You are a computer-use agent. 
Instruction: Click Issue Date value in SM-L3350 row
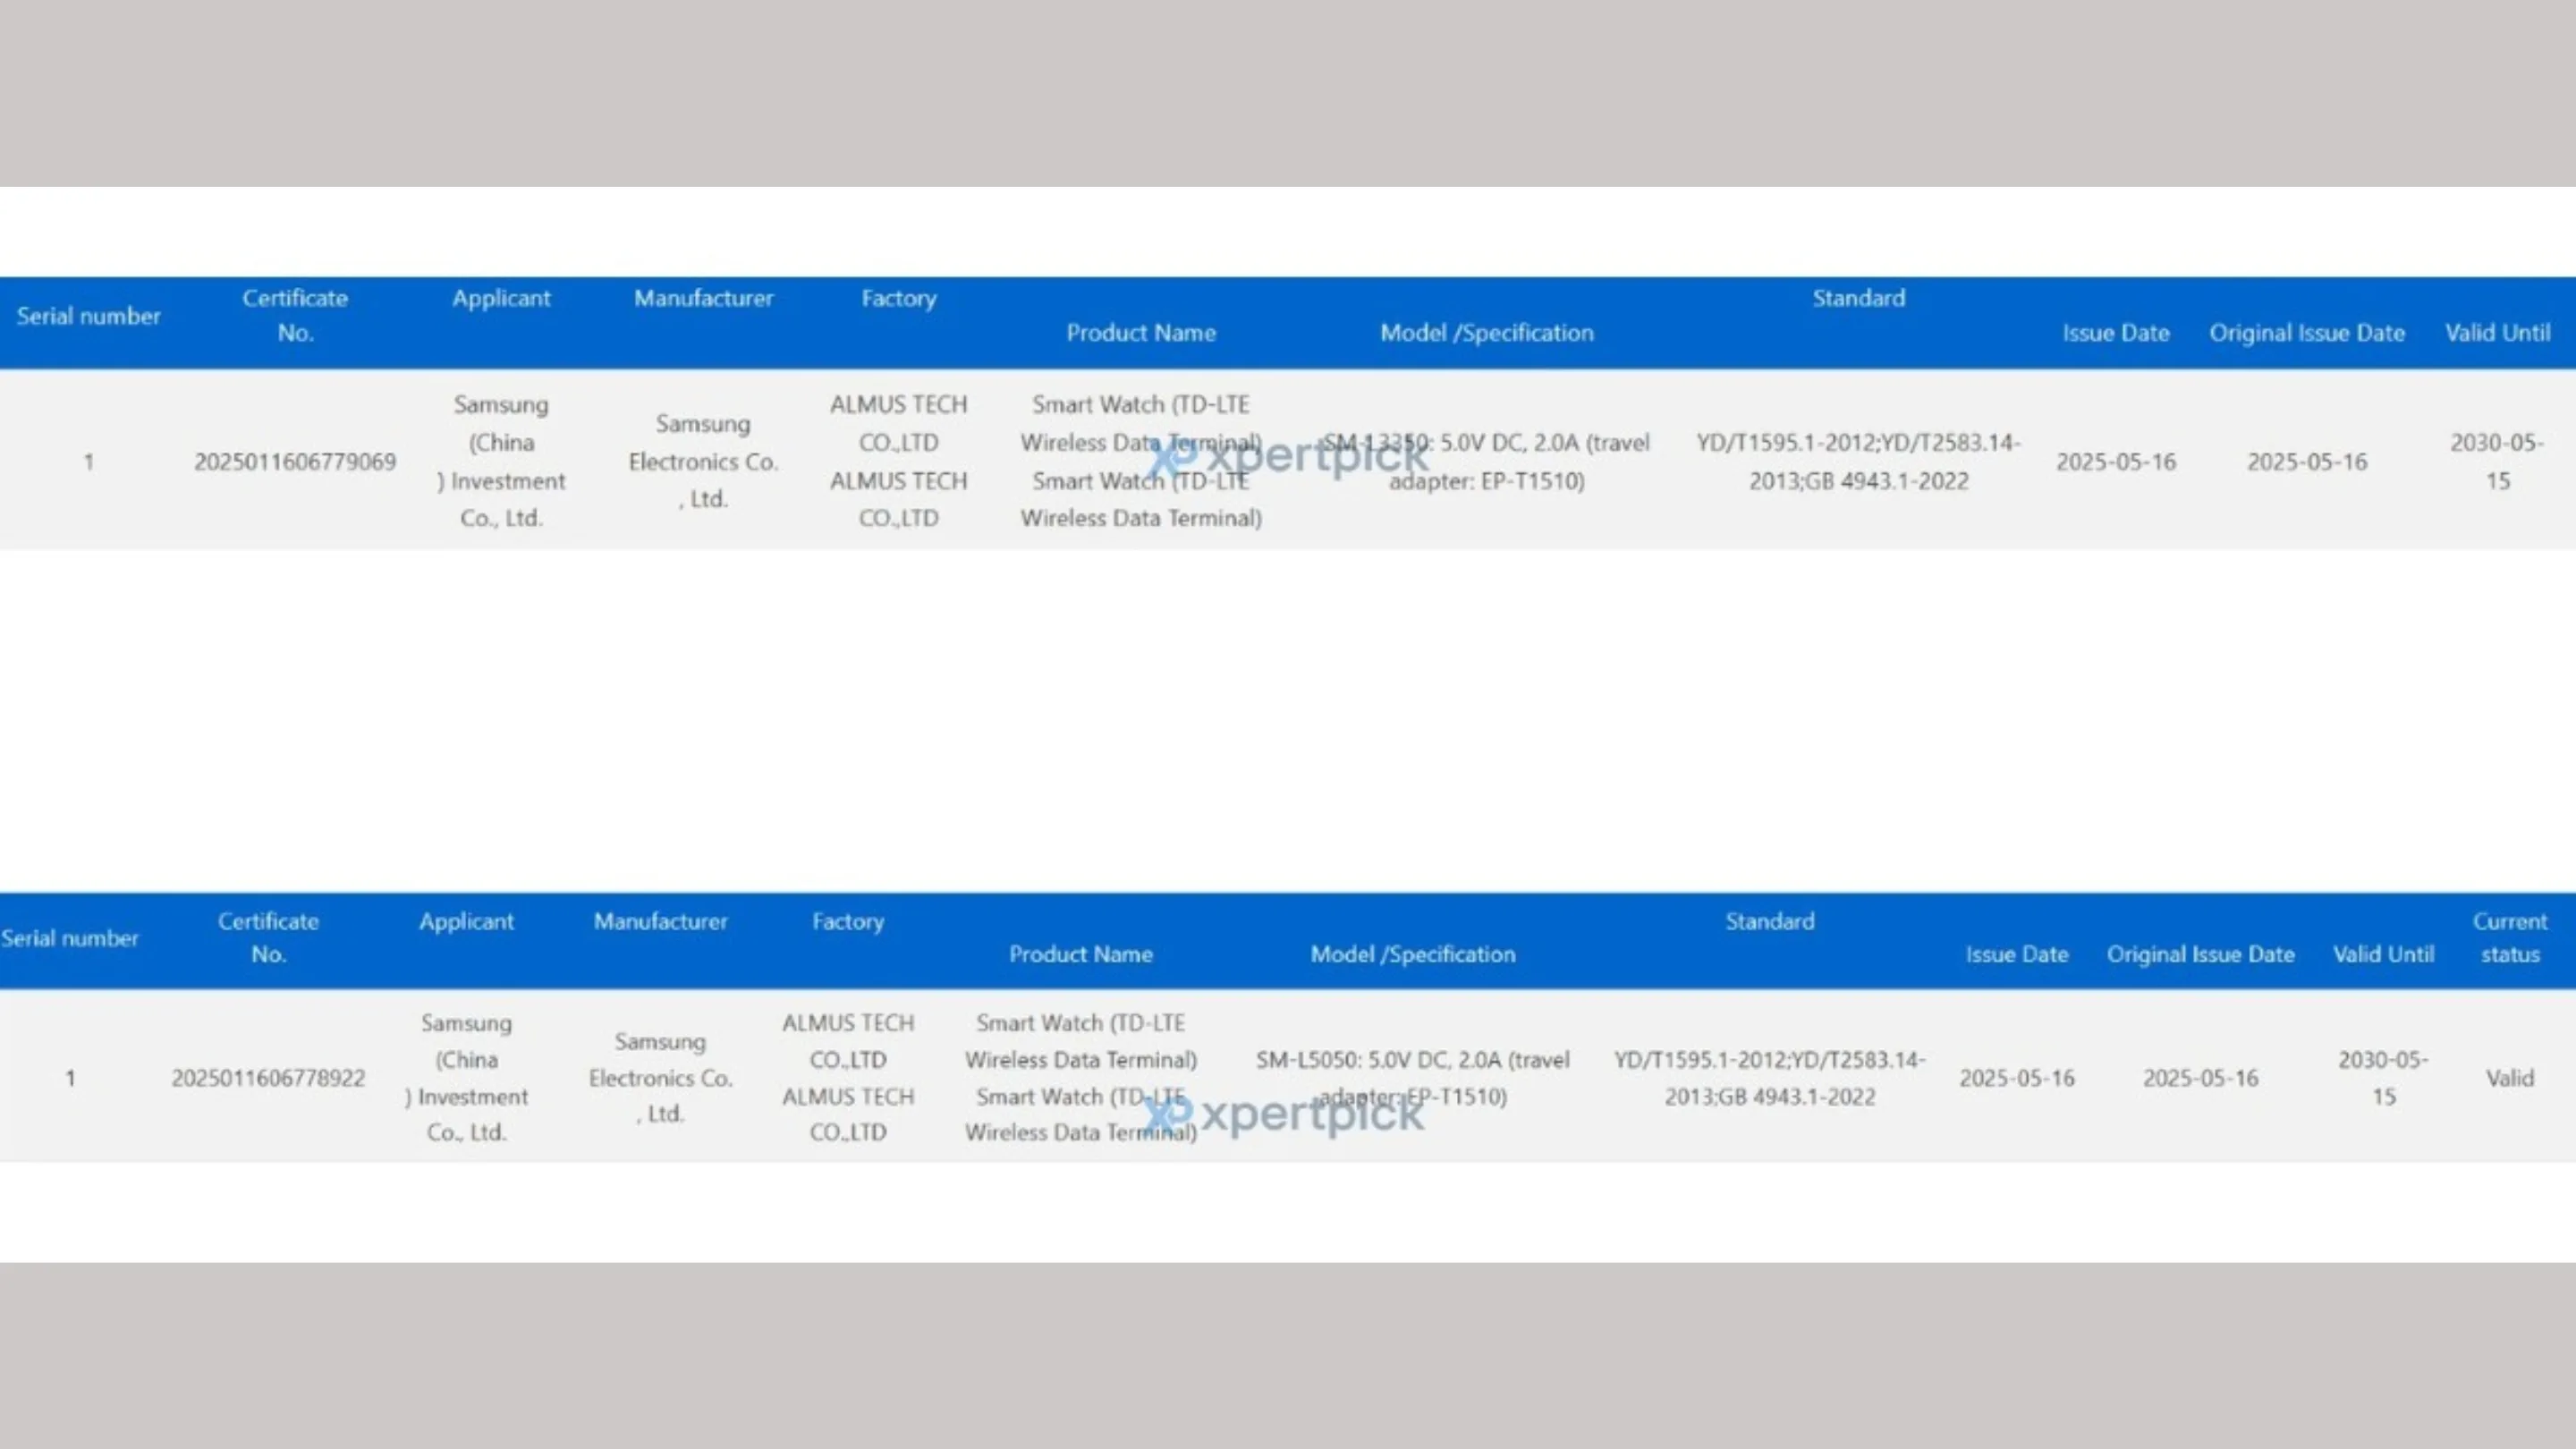click(2116, 461)
